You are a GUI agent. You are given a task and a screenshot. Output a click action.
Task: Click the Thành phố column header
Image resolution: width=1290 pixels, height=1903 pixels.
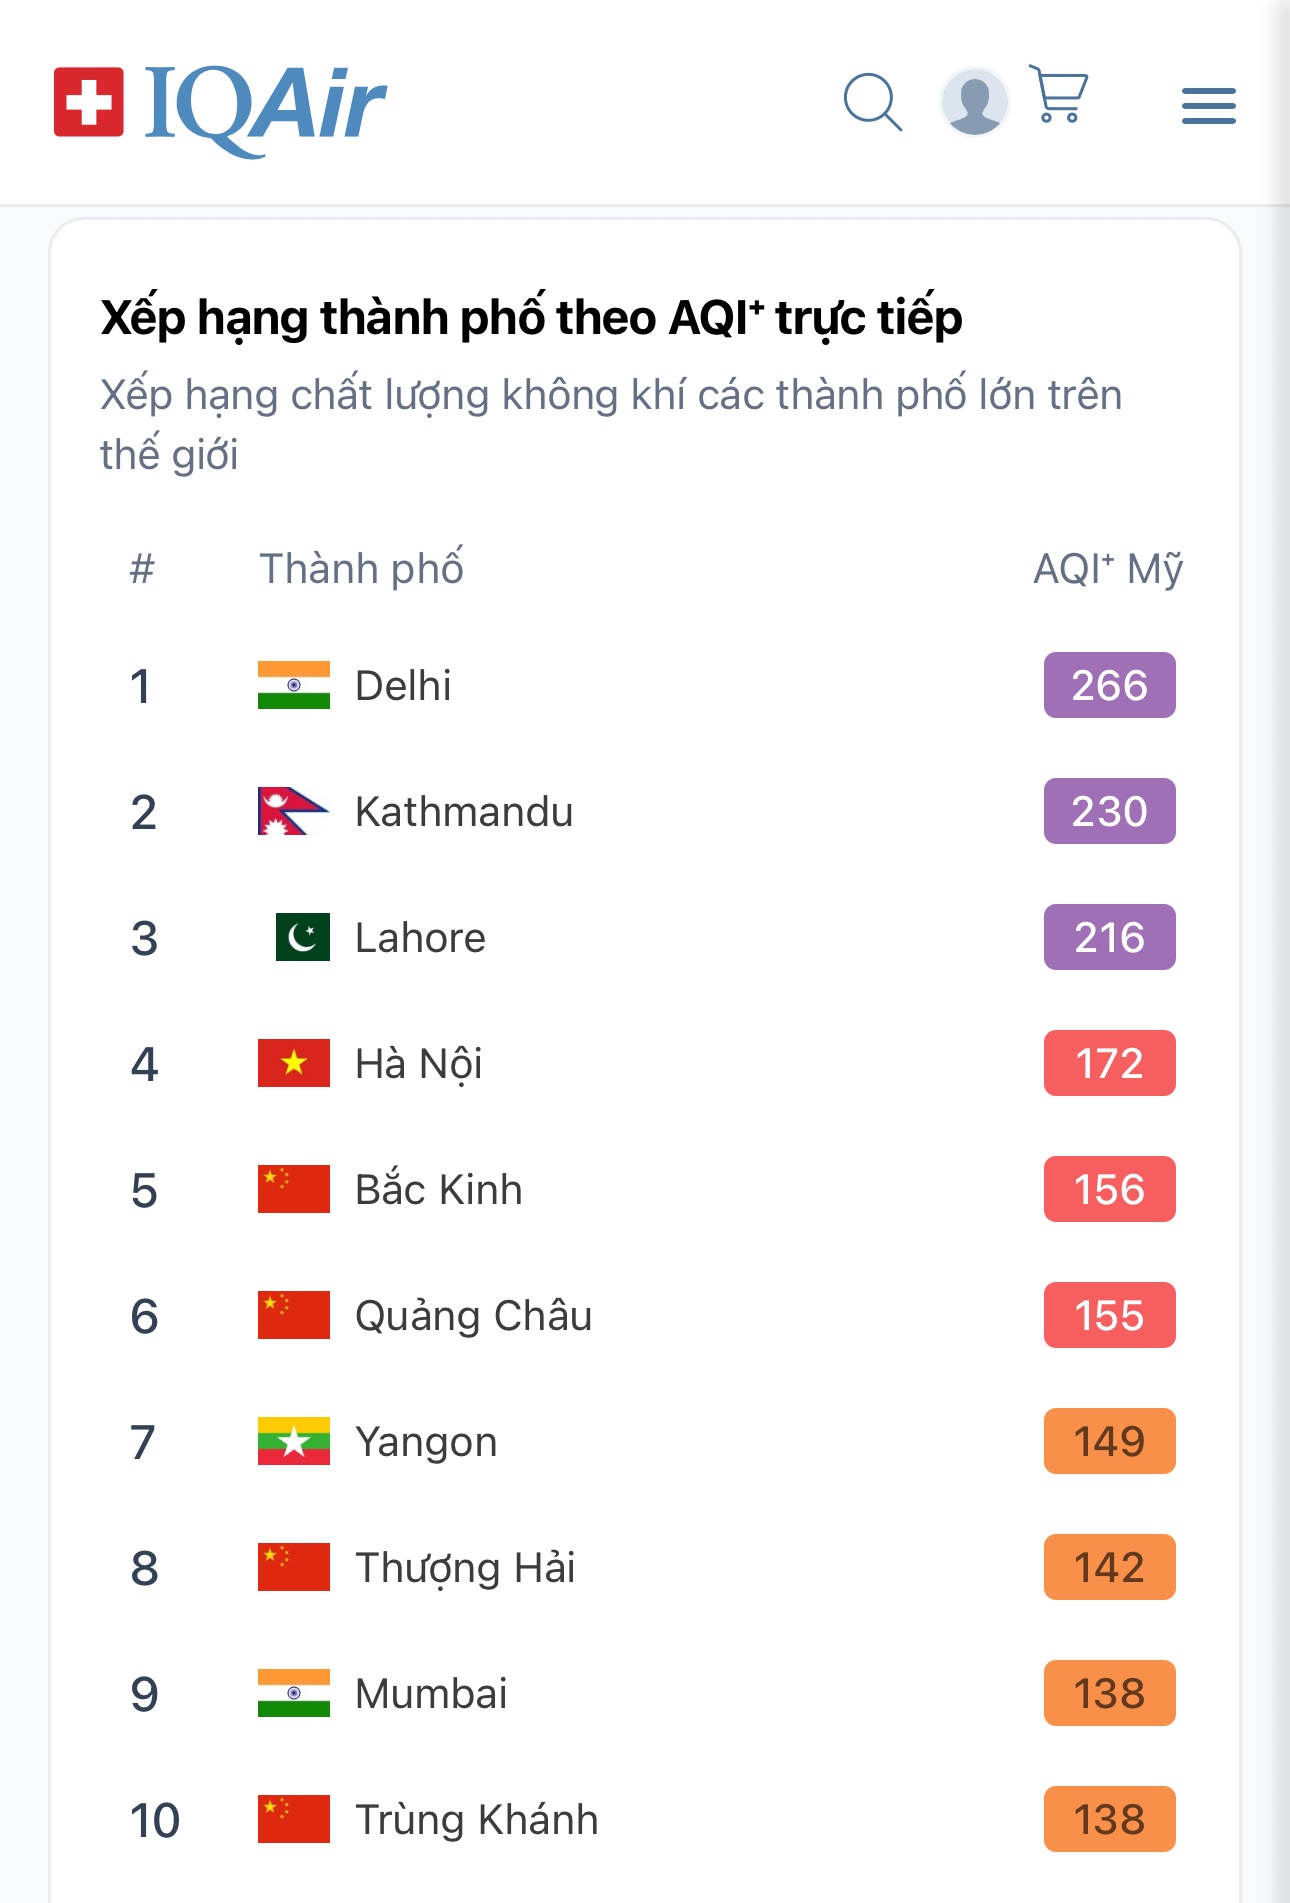click(362, 569)
